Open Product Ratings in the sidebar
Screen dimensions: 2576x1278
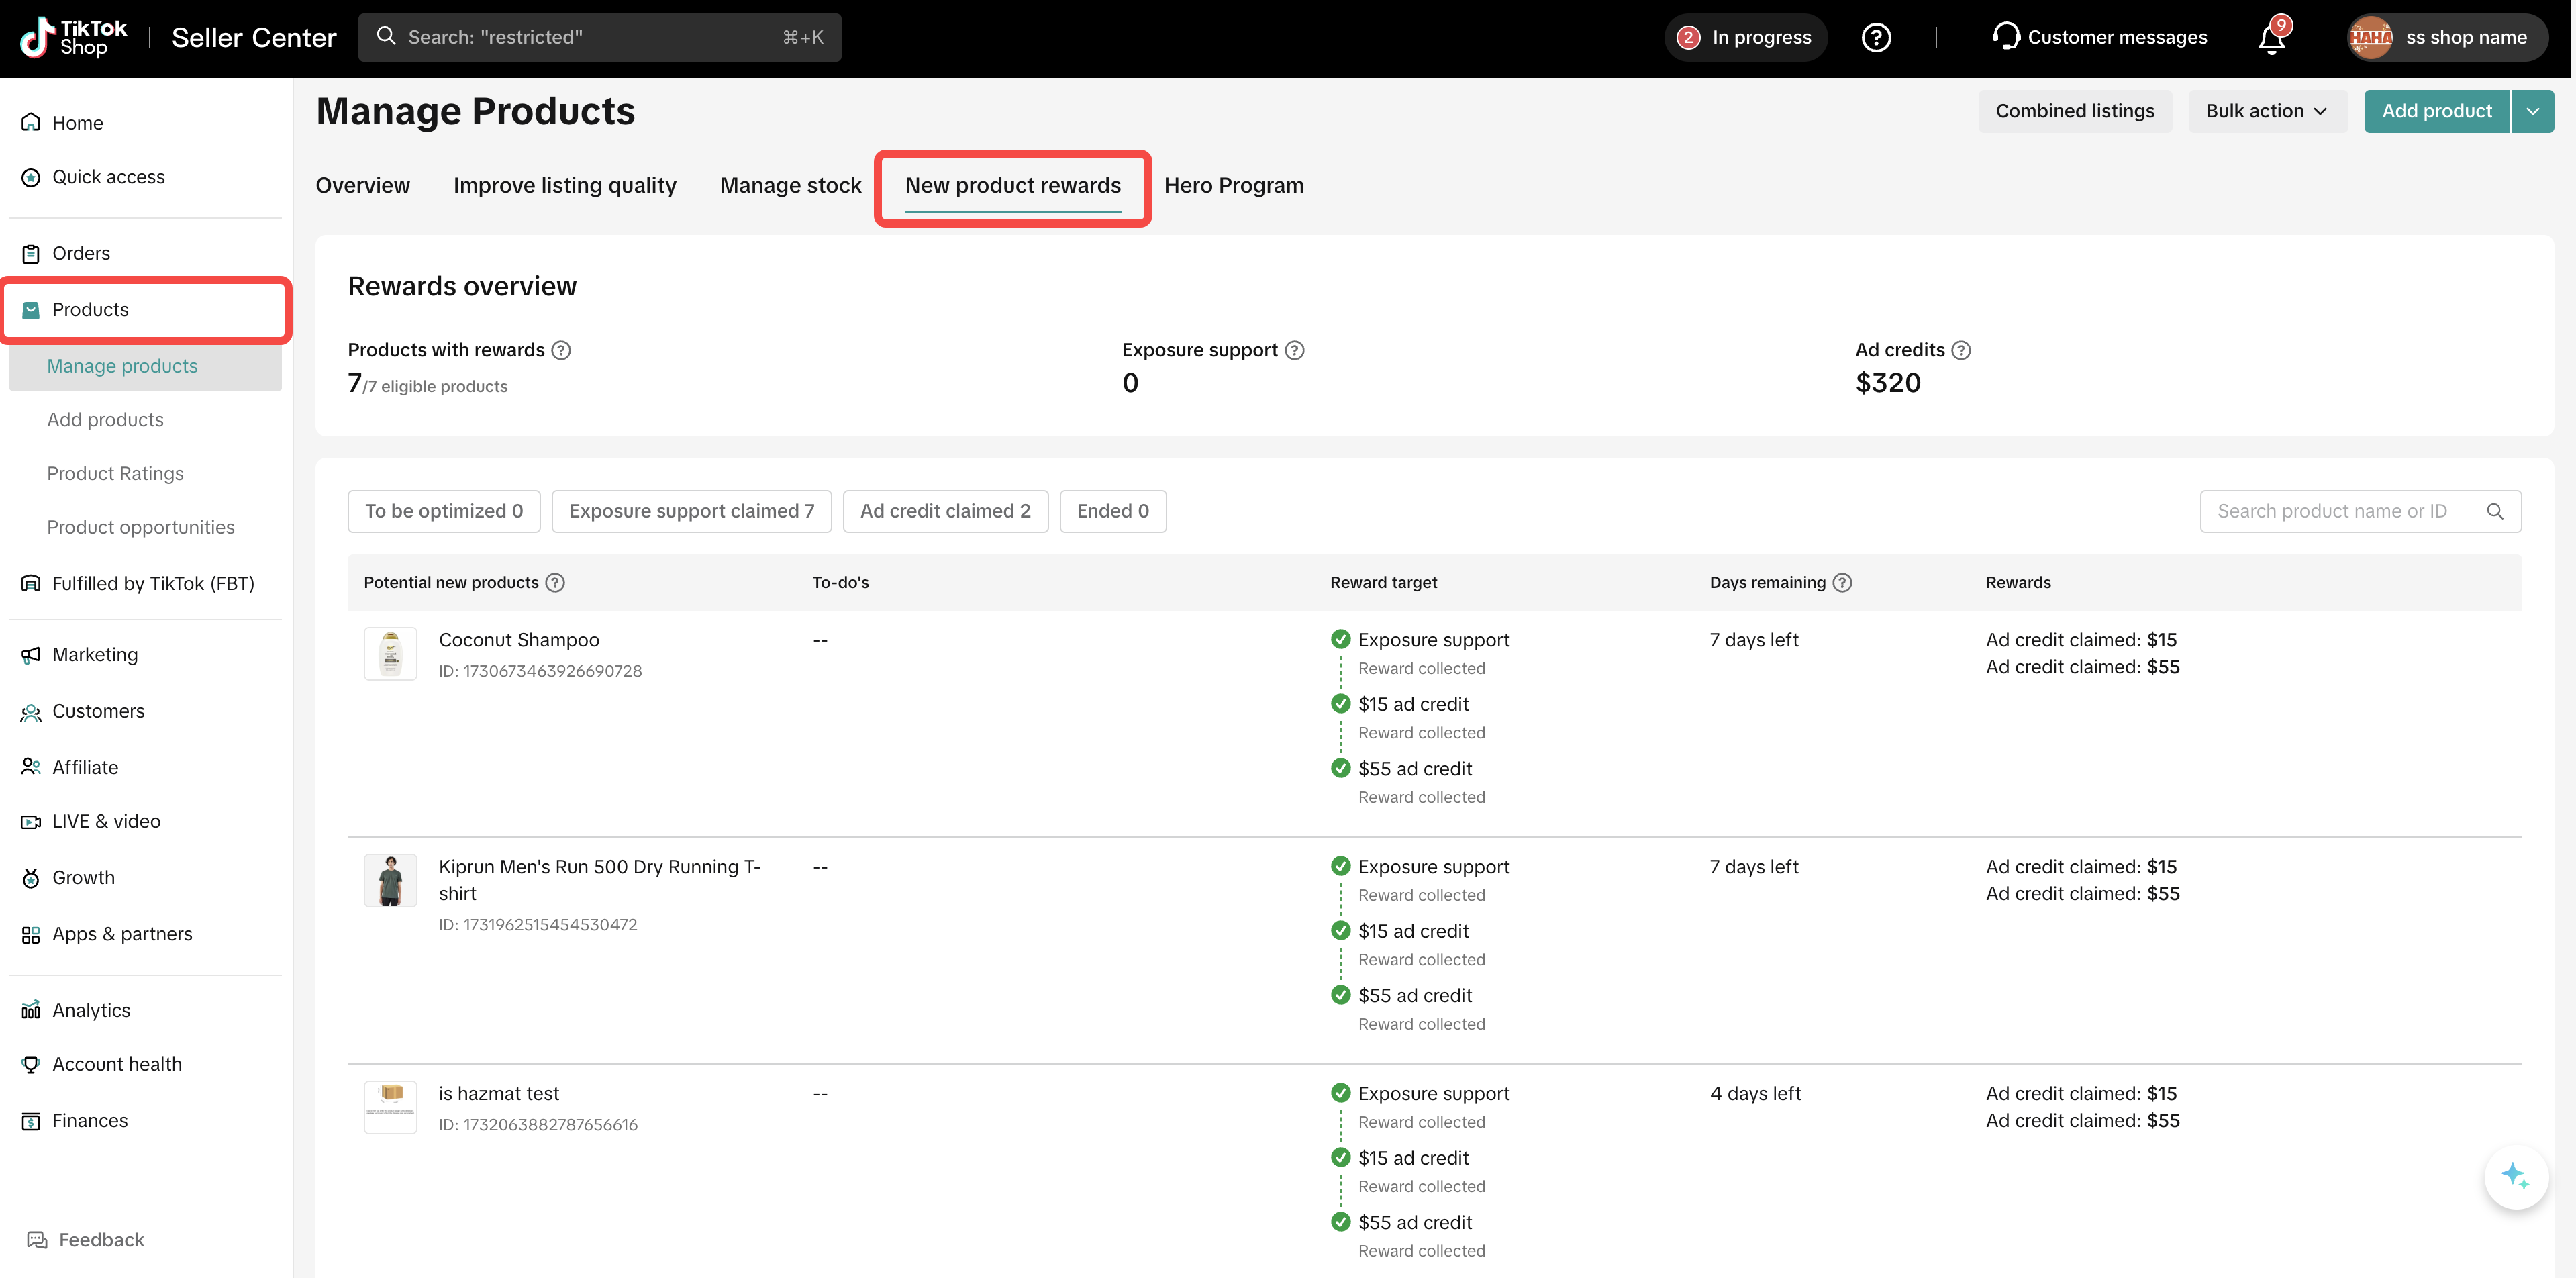coord(115,473)
